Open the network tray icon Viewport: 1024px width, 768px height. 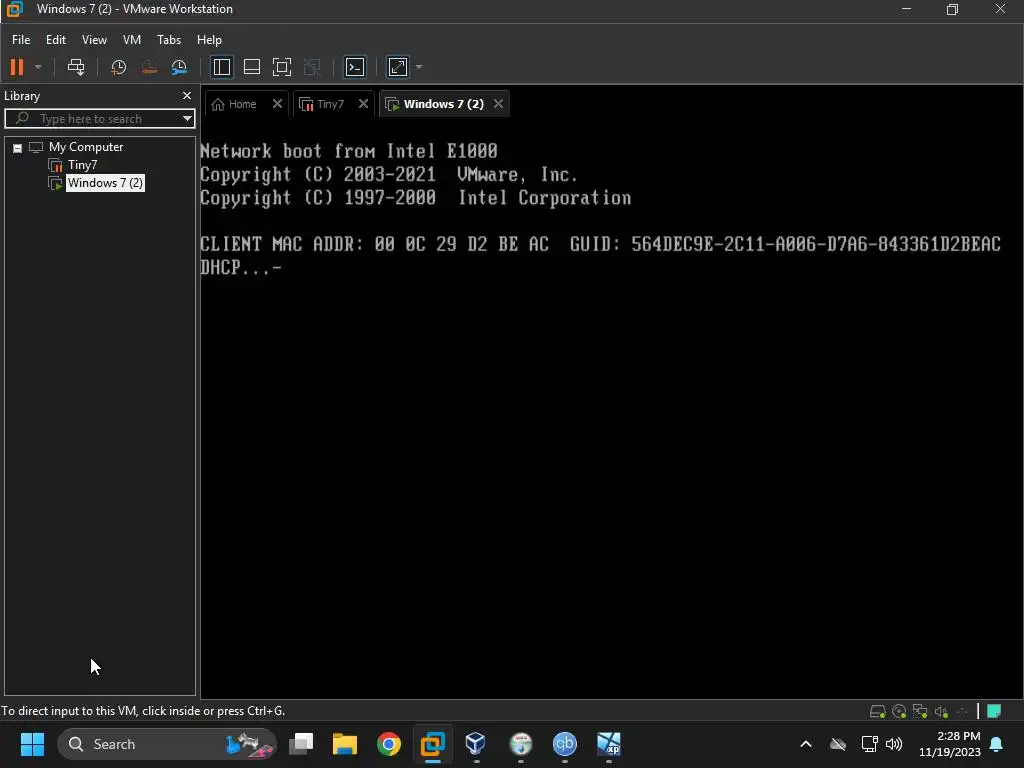click(x=869, y=744)
